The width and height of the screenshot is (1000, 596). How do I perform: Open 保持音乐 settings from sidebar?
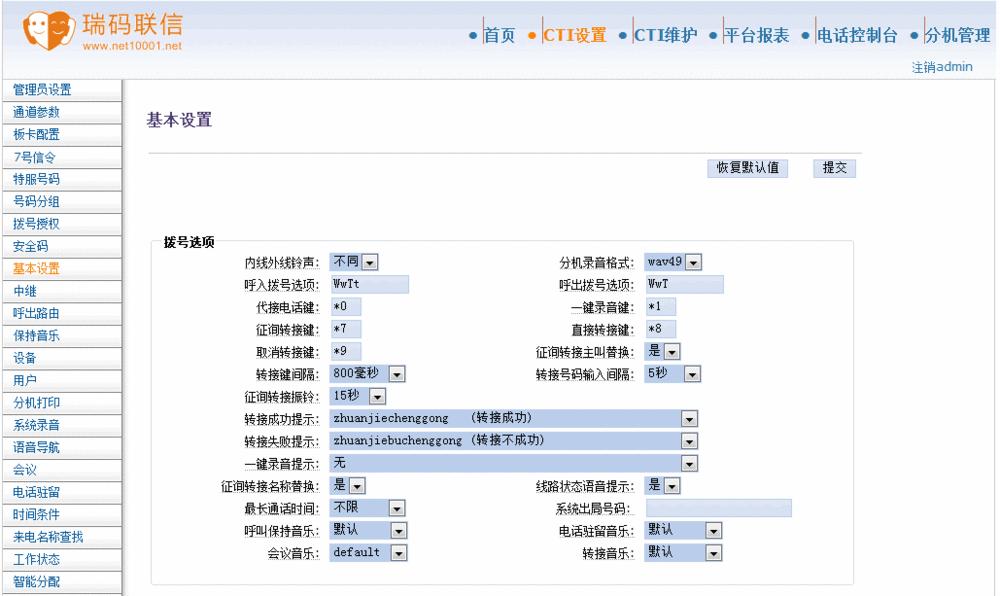click(x=38, y=334)
